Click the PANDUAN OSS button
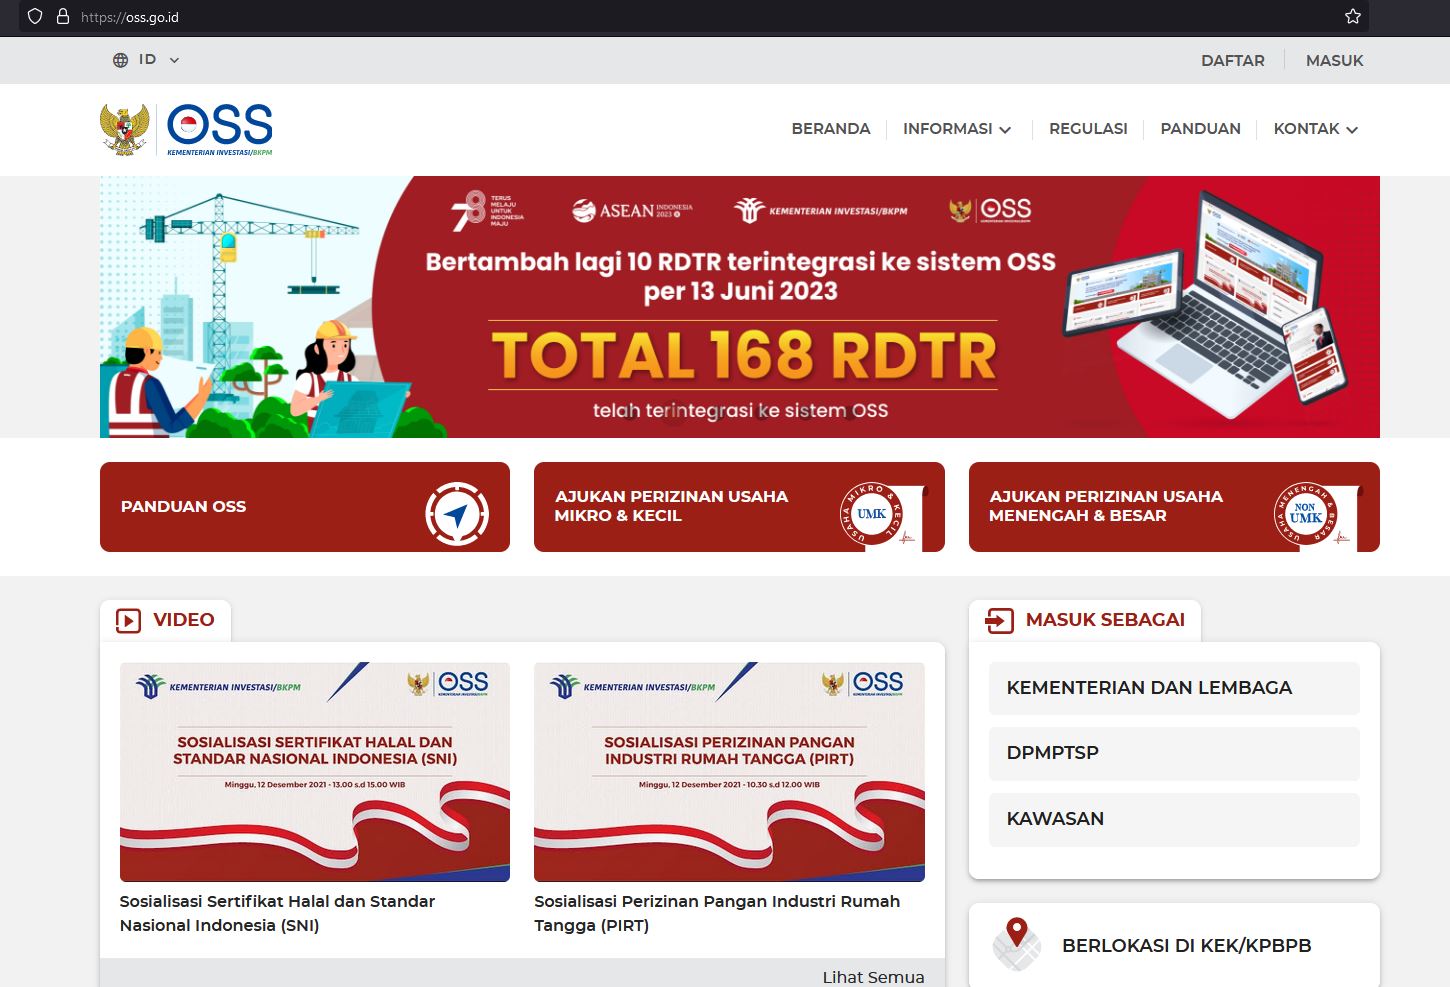 (305, 507)
